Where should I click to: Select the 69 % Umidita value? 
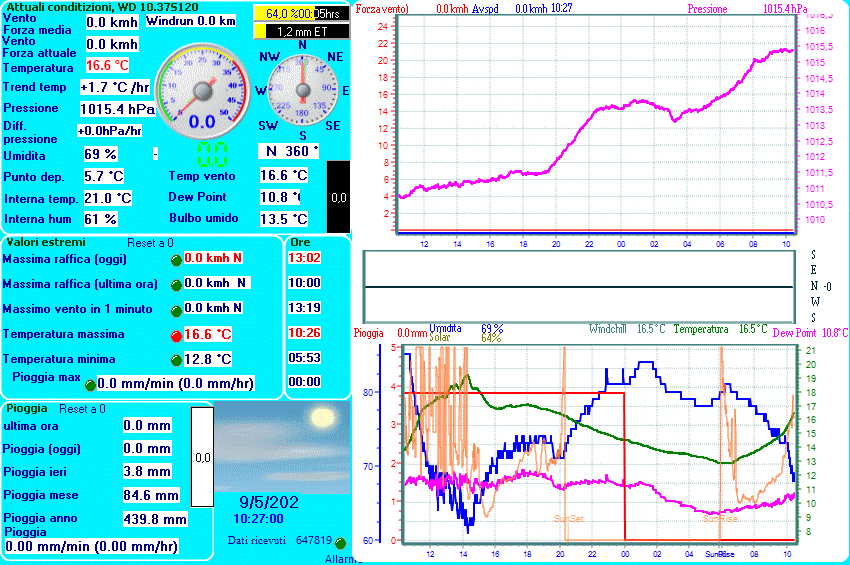pos(100,154)
